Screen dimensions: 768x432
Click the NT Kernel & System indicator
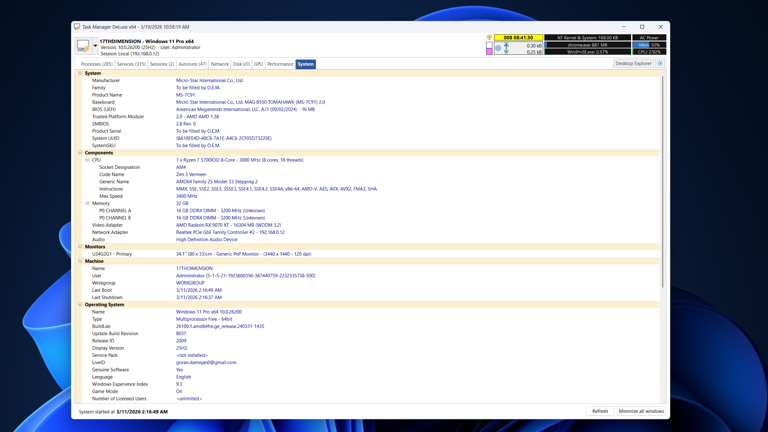coord(588,38)
